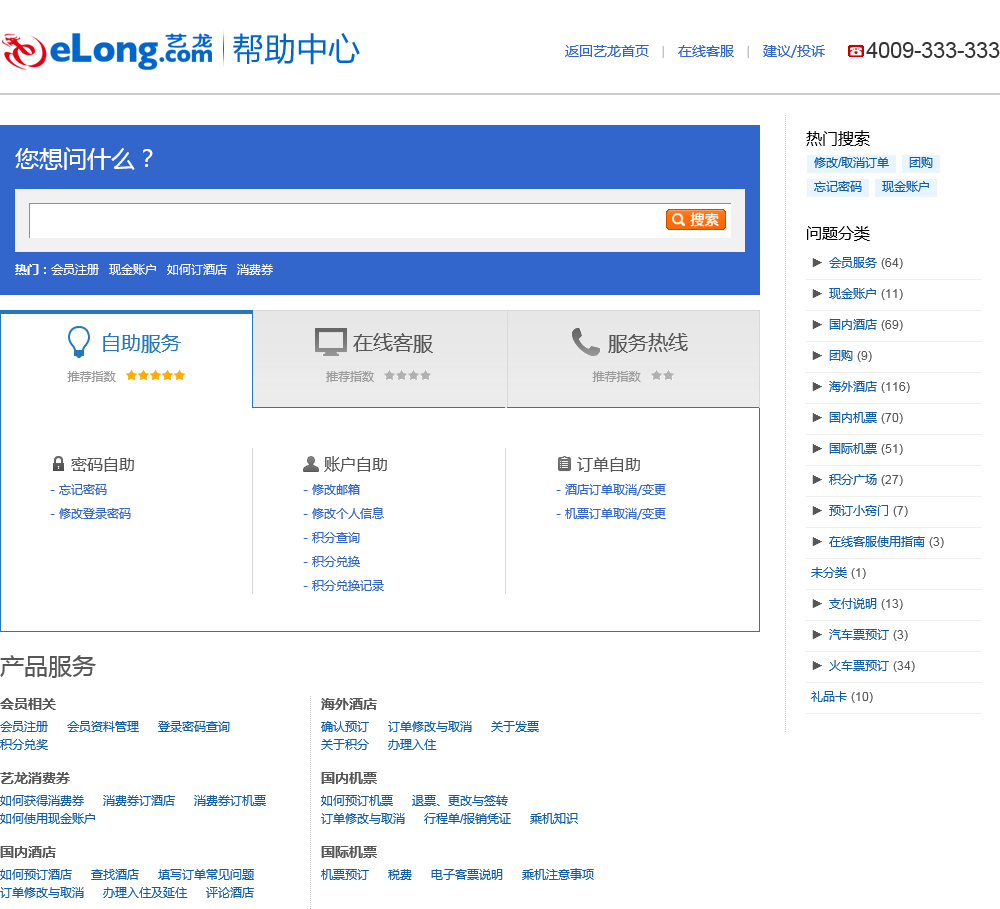Expand the 海外酒店 (116) category arrow
The image size is (1000, 909).
(x=816, y=386)
